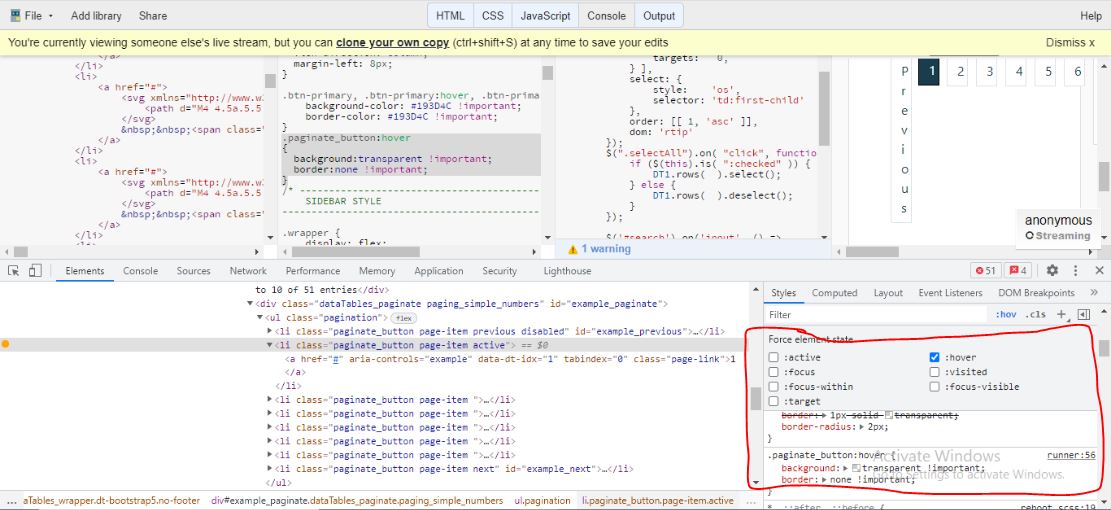Open the Application tab
Image resolution: width=1111 pixels, height=510 pixels.
(x=439, y=271)
